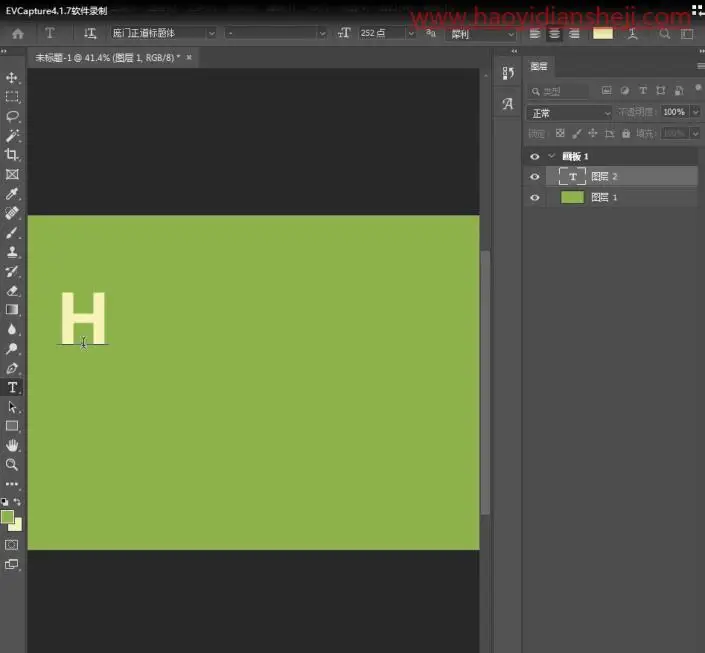The width and height of the screenshot is (705, 653).
Task: Toggle text orientation button
Action: (90, 33)
